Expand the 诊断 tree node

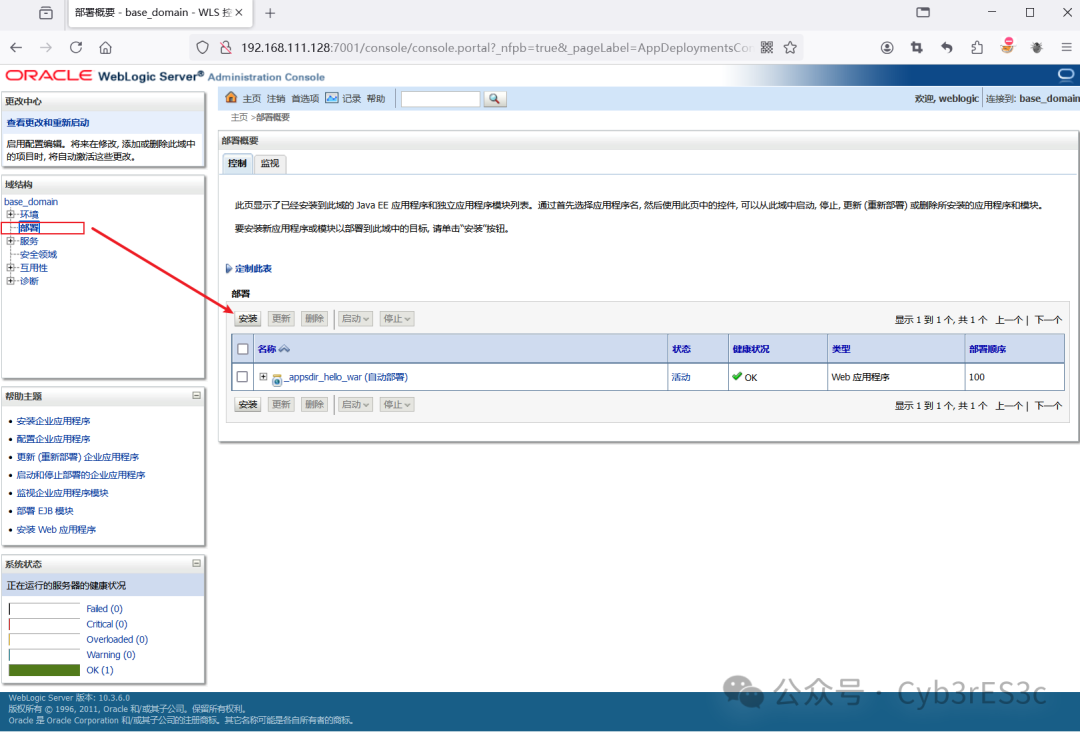click(10, 281)
